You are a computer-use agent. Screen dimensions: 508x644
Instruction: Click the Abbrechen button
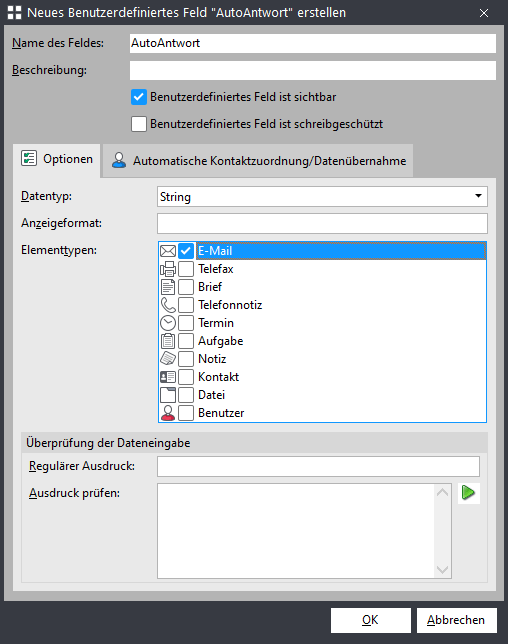click(x=457, y=620)
